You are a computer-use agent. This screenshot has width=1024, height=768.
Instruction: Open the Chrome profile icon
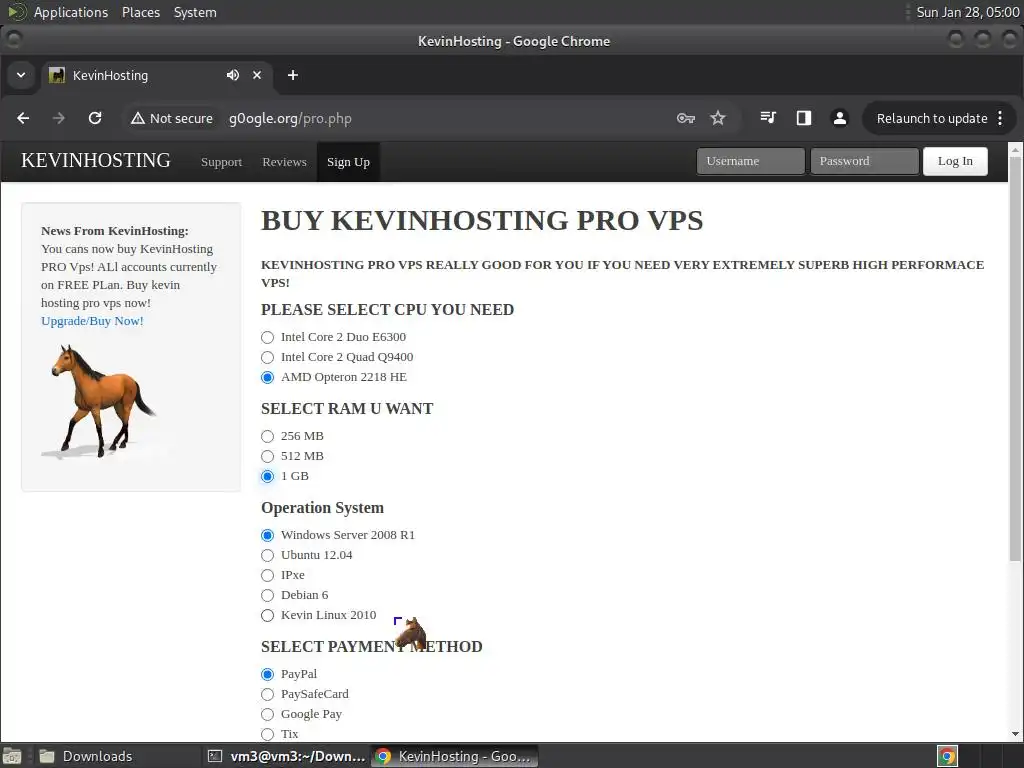(840, 118)
